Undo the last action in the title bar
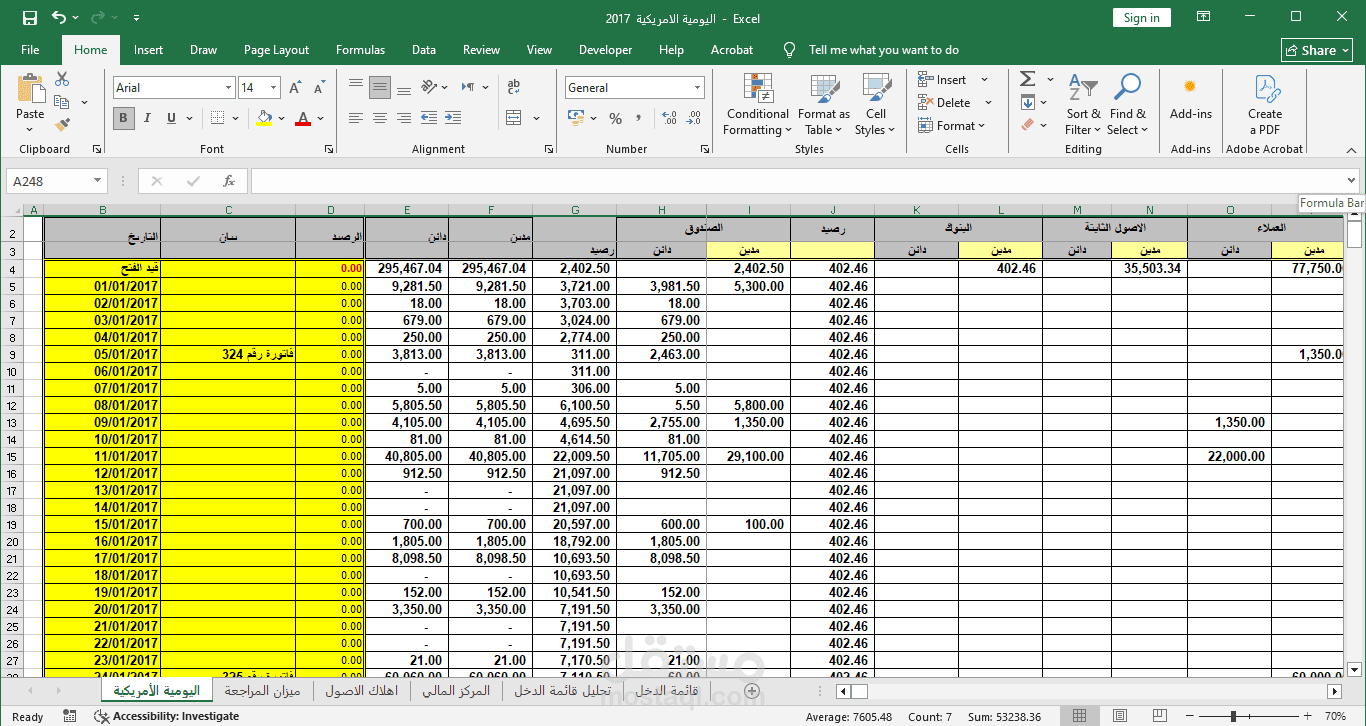The height and width of the screenshot is (726, 1366). [58, 18]
